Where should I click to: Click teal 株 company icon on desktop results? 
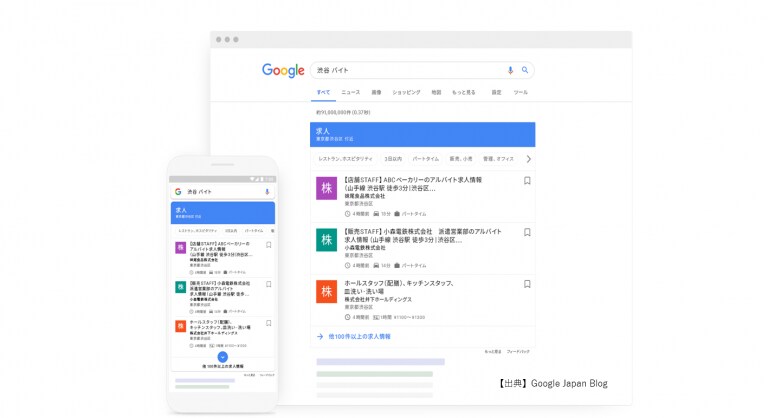click(326, 240)
